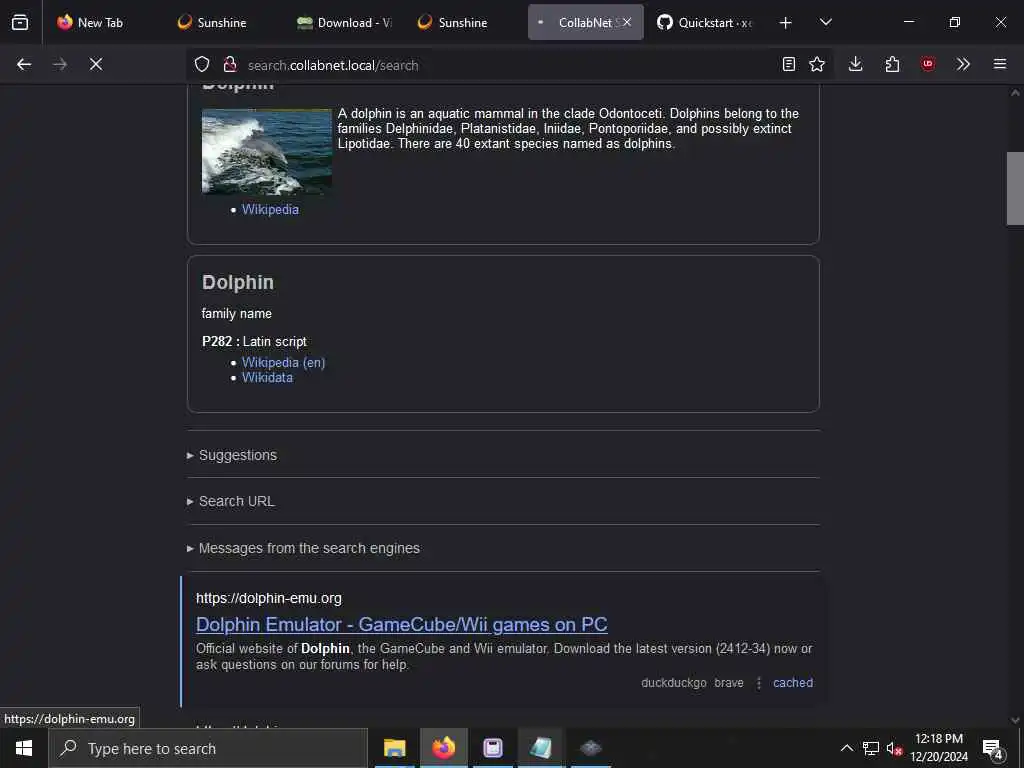The height and width of the screenshot is (768, 1024).
Task: Open the tracking protection shield icon
Action: tap(202, 64)
